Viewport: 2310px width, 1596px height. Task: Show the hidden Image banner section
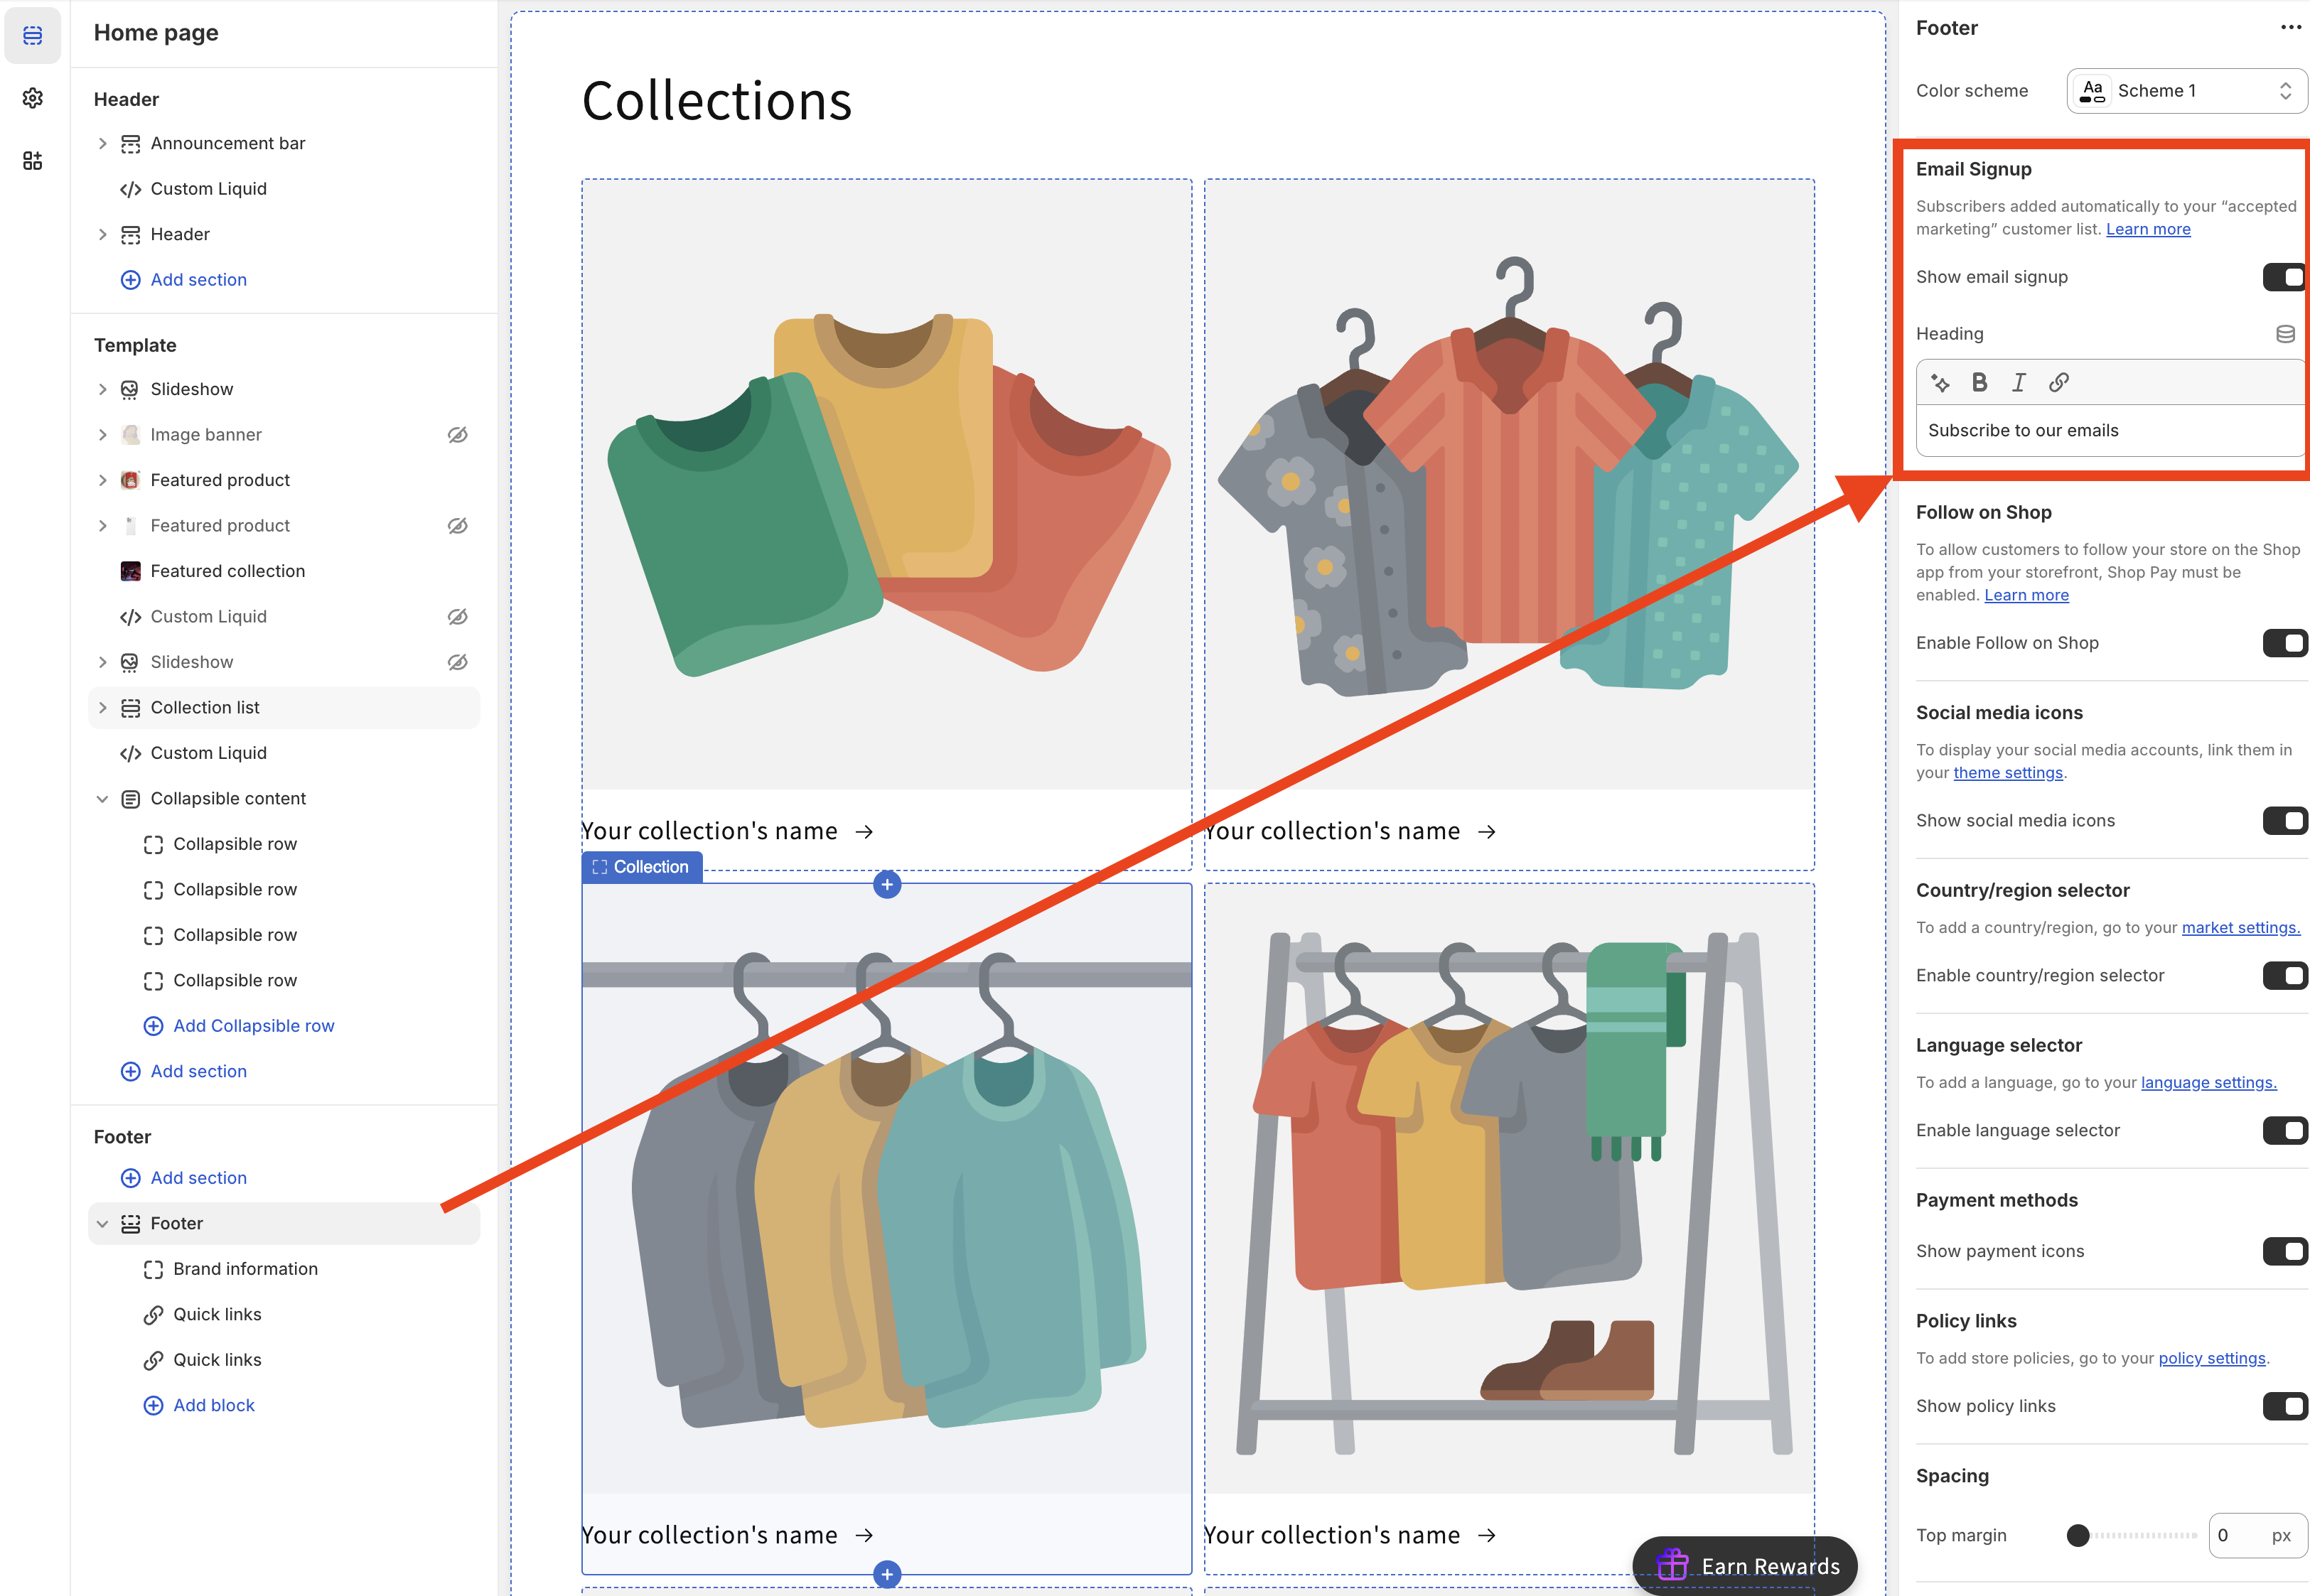(x=457, y=435)
